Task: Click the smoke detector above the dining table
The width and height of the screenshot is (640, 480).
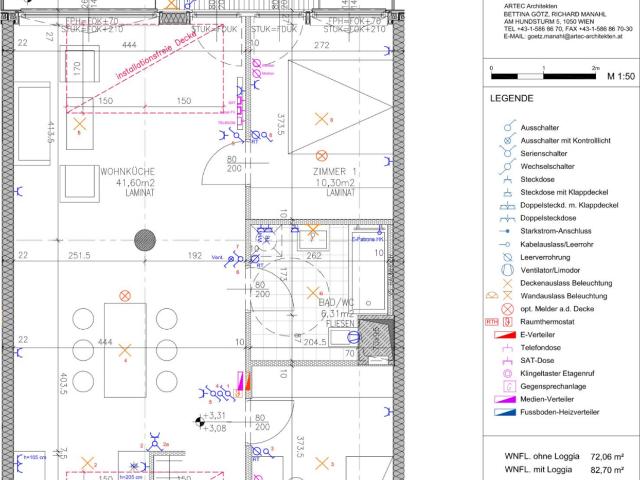Action: point(125,296)
